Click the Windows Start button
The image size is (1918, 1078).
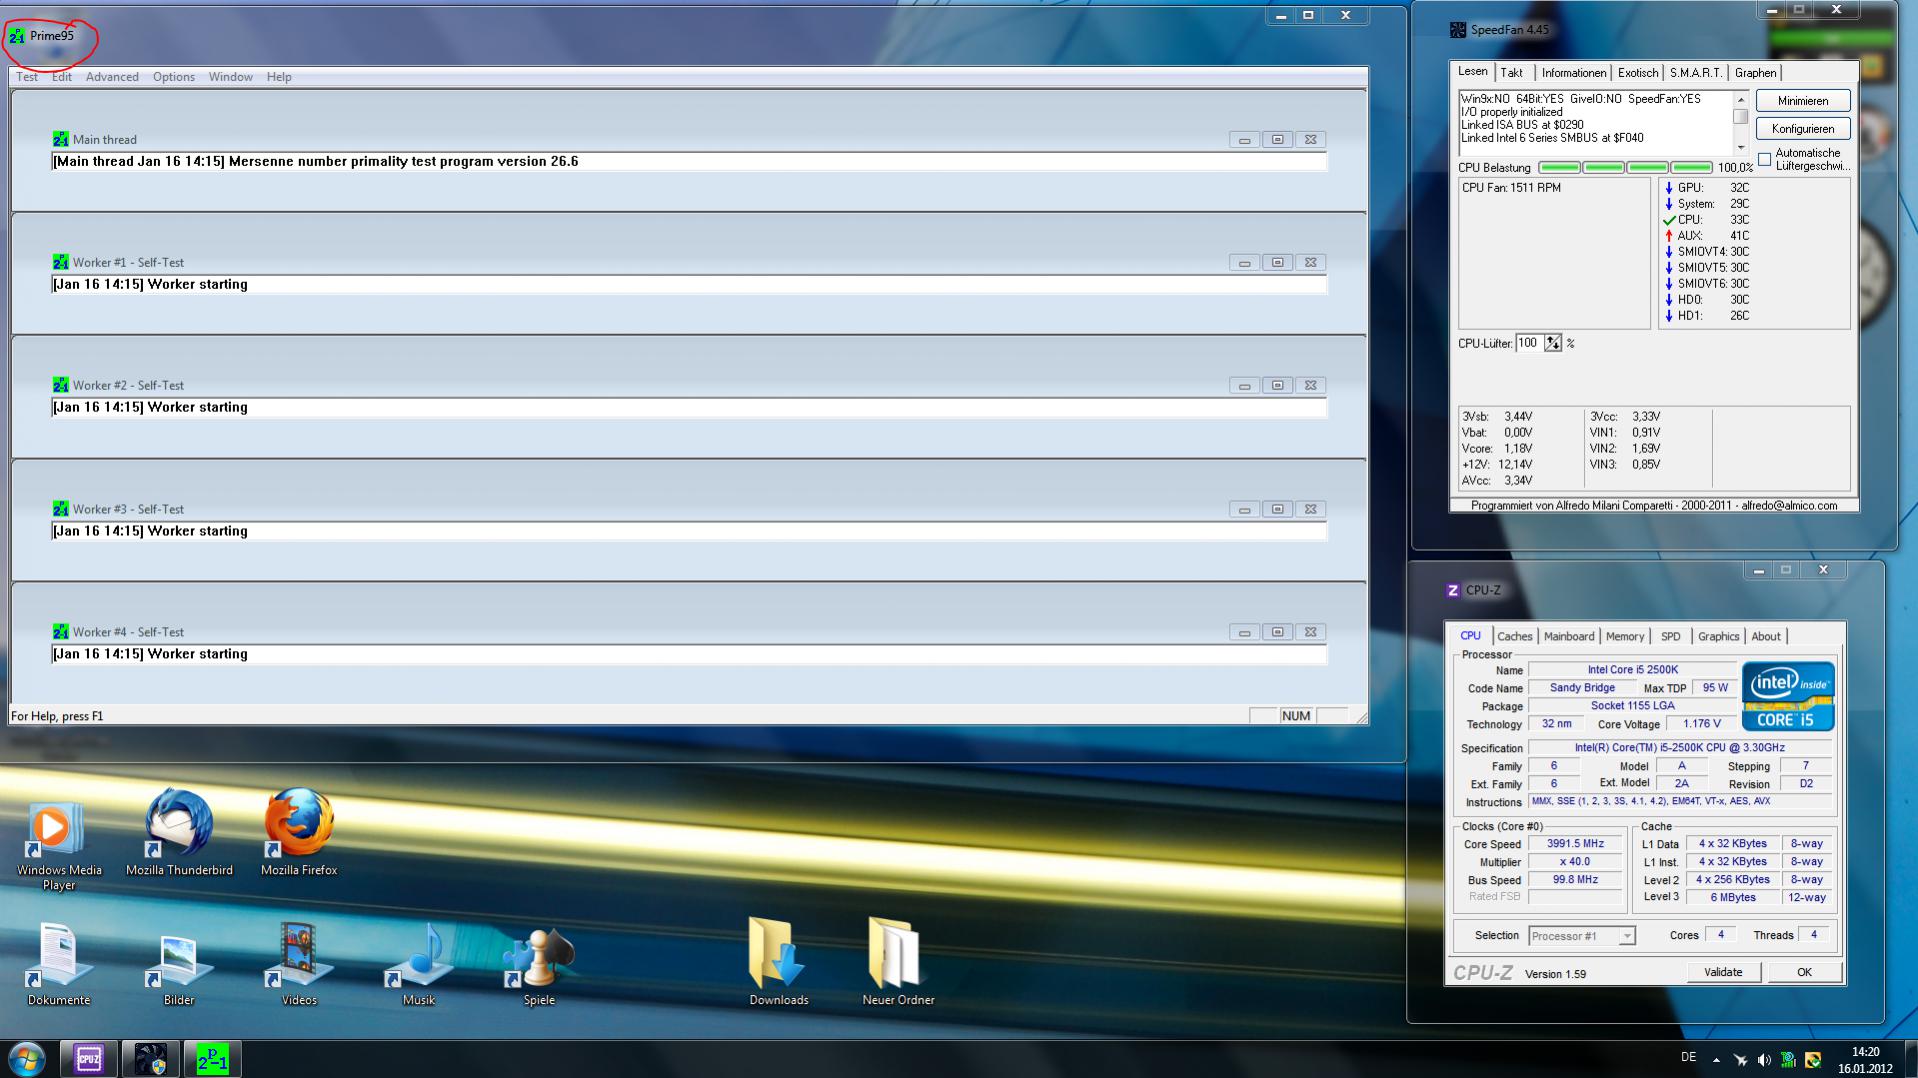click(x=26, y=1059)
